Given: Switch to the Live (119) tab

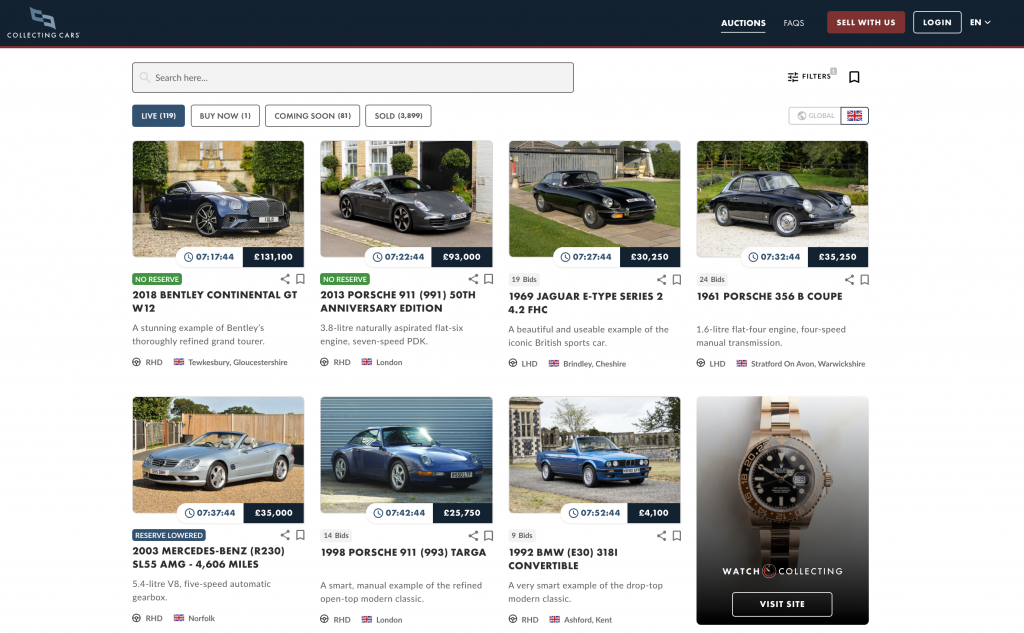Looking at the screenshot, I should point(159,116).
